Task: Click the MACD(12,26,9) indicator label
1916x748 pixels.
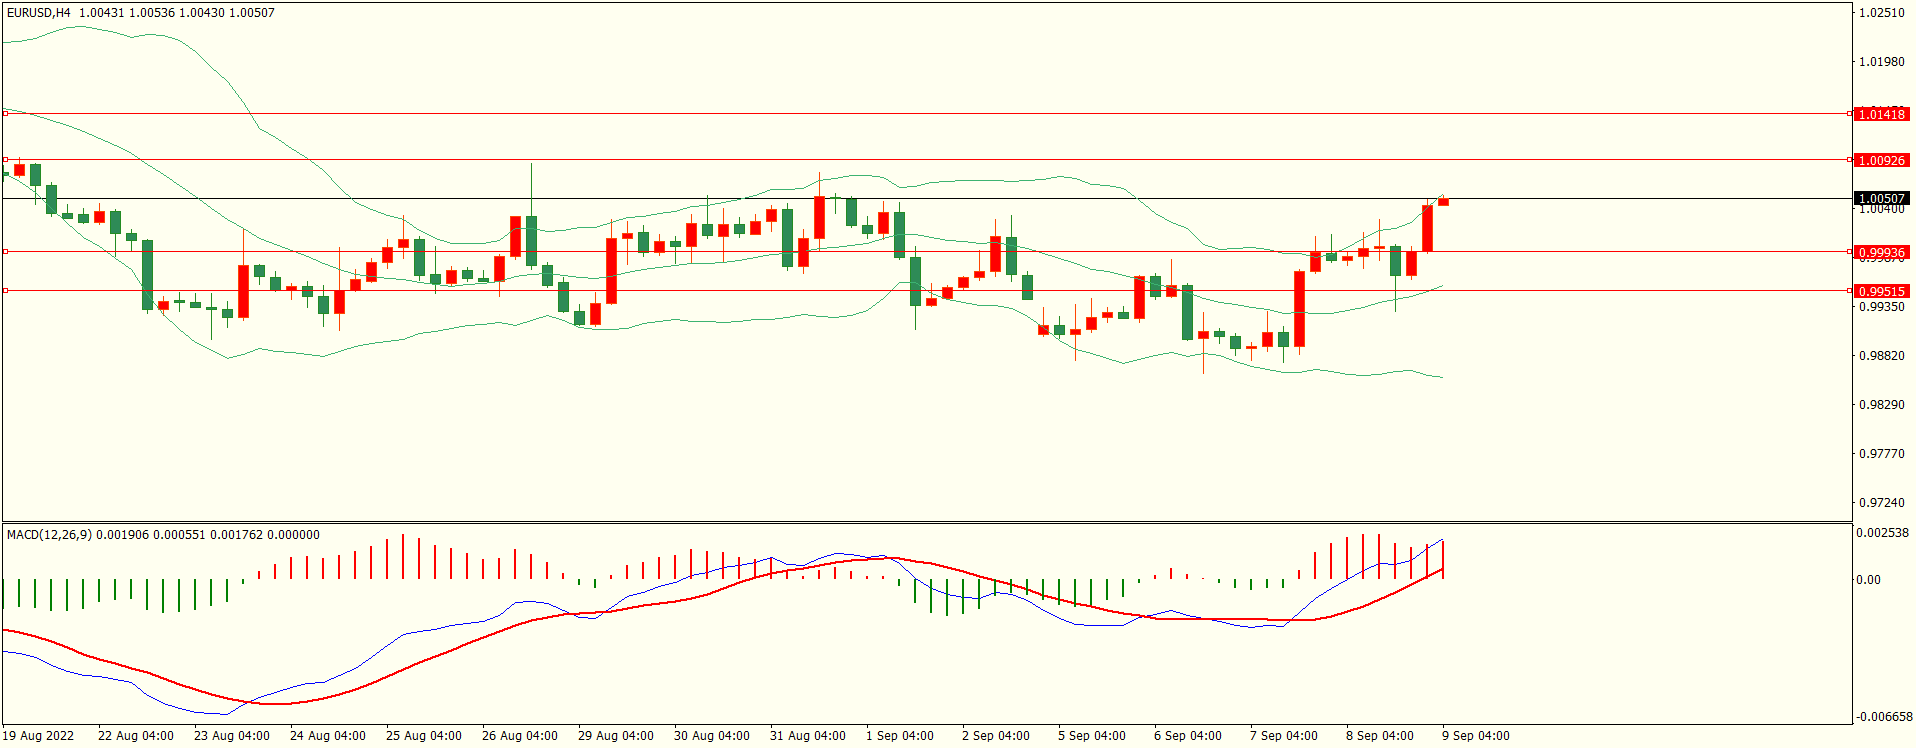Action: click(49, 535)
